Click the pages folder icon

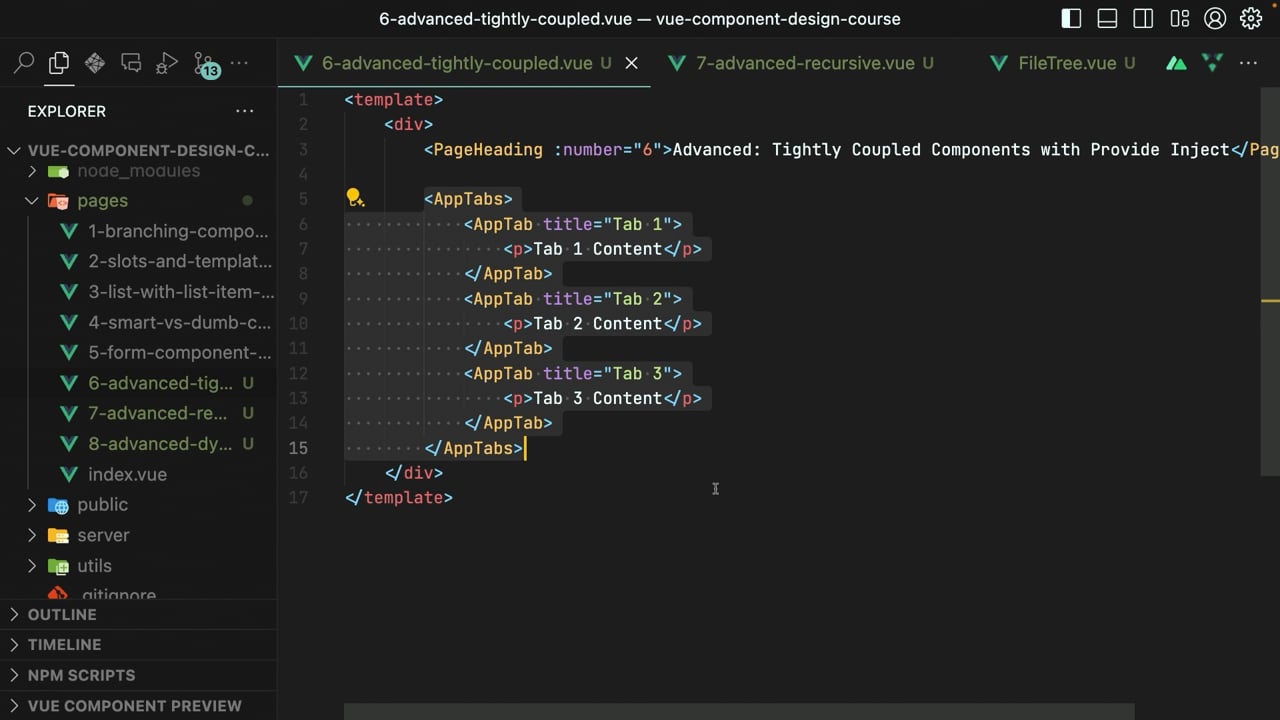[x=59, y=200]
